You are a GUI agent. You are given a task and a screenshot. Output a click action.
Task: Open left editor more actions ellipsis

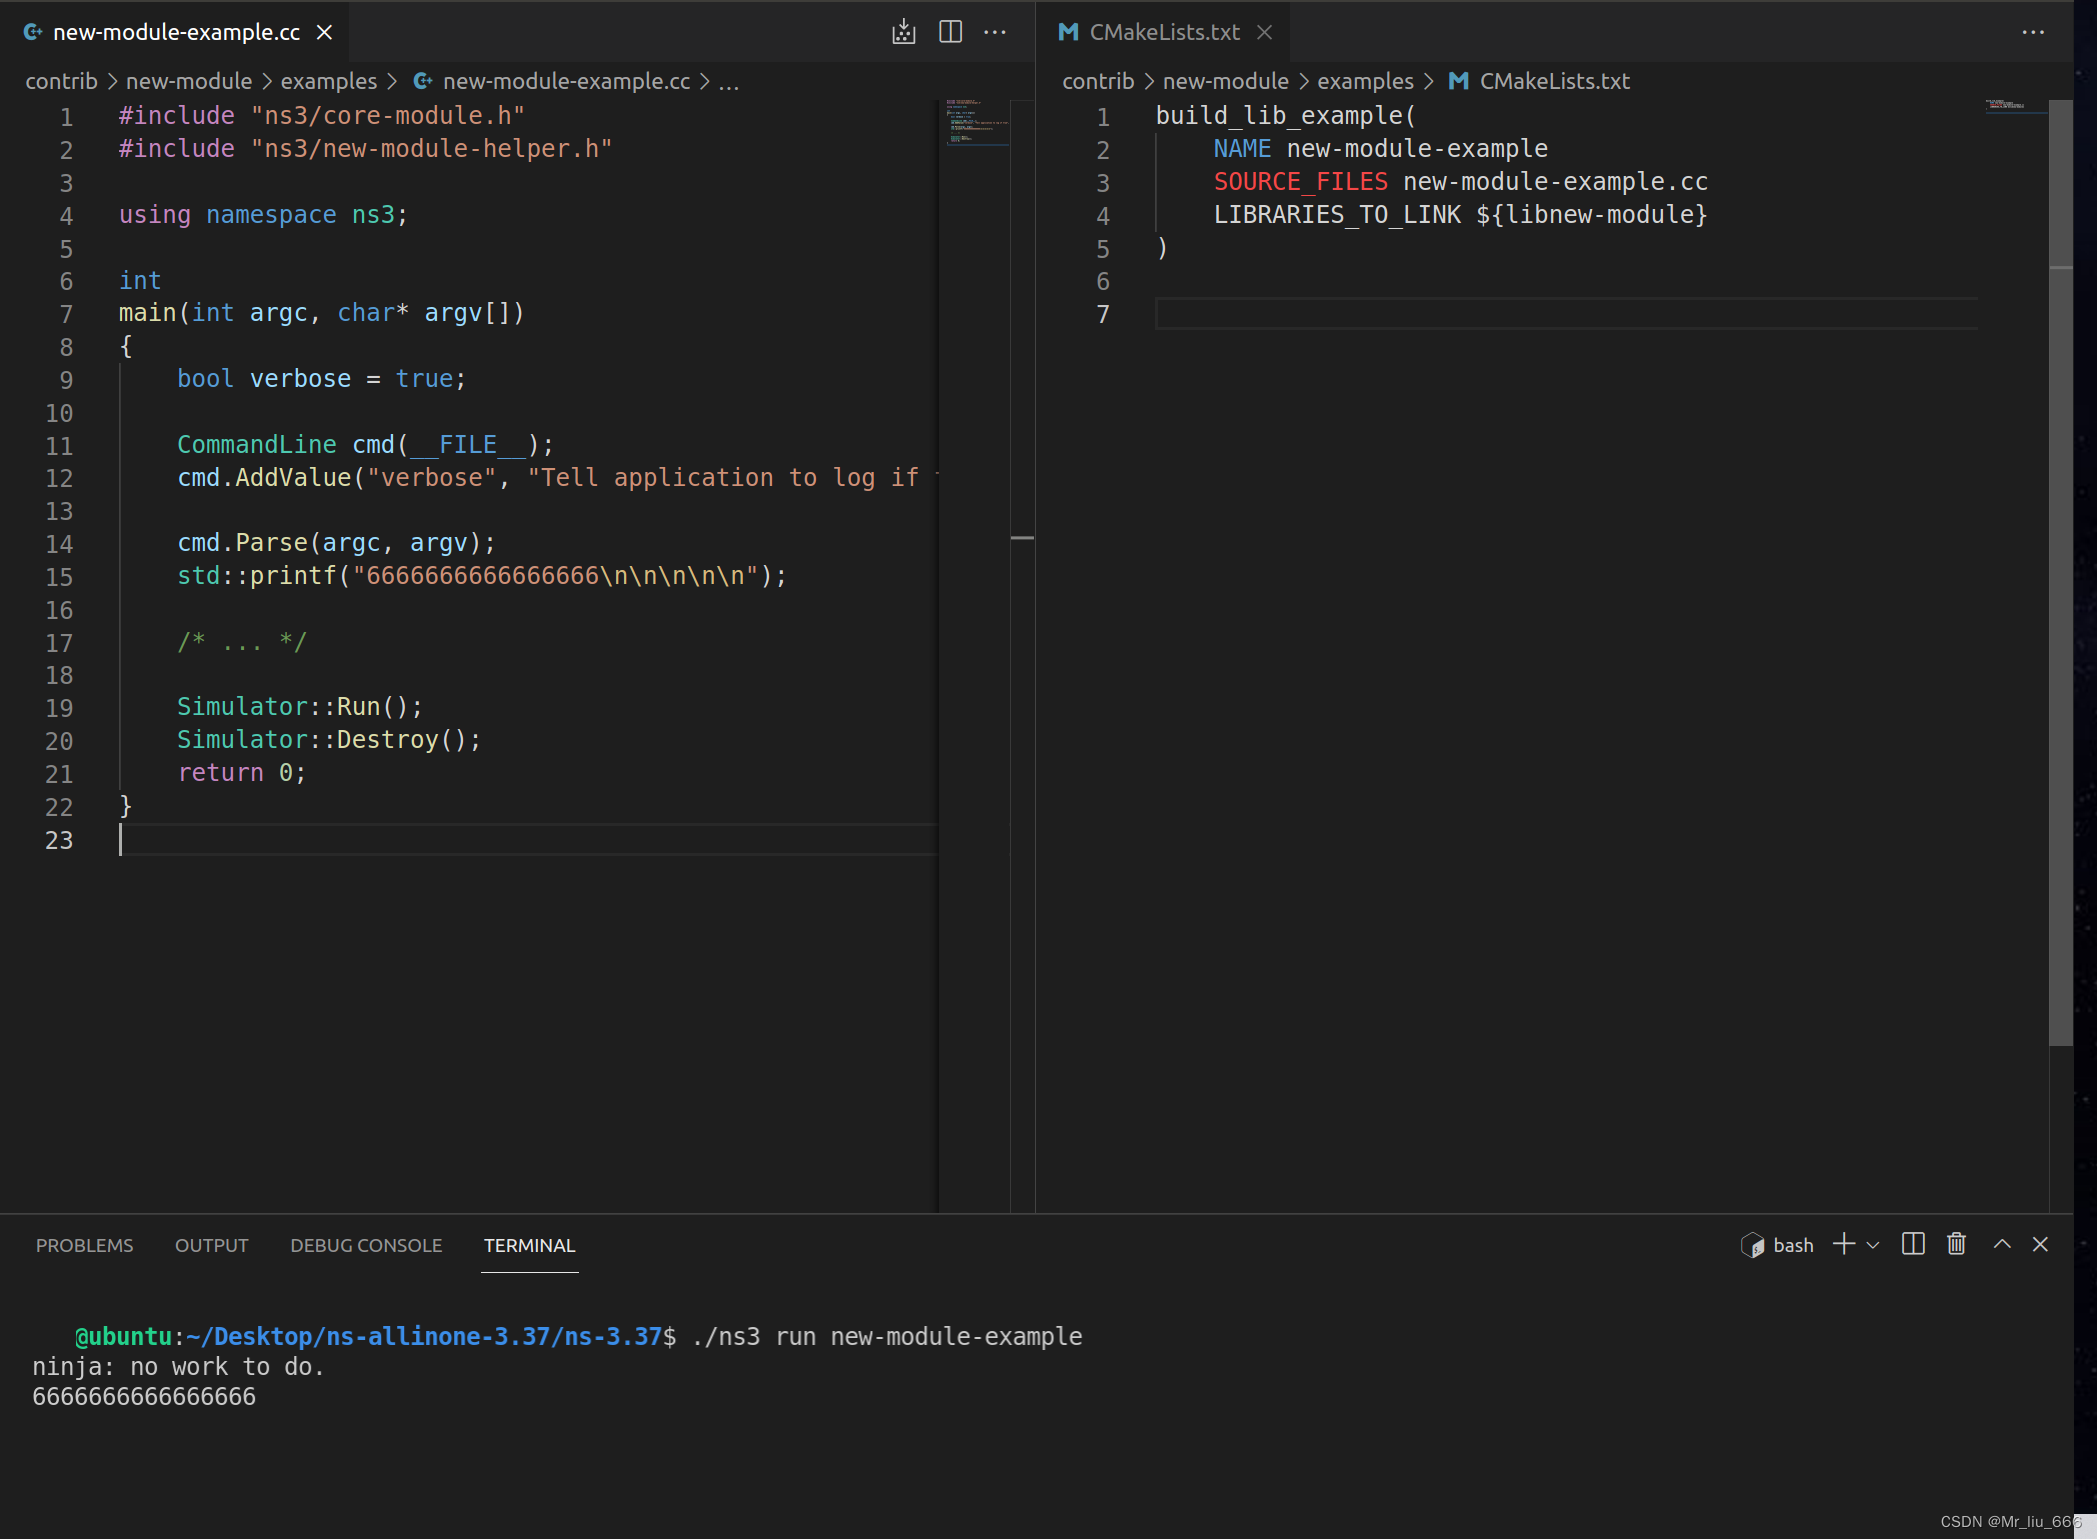[x=995, y=32]
